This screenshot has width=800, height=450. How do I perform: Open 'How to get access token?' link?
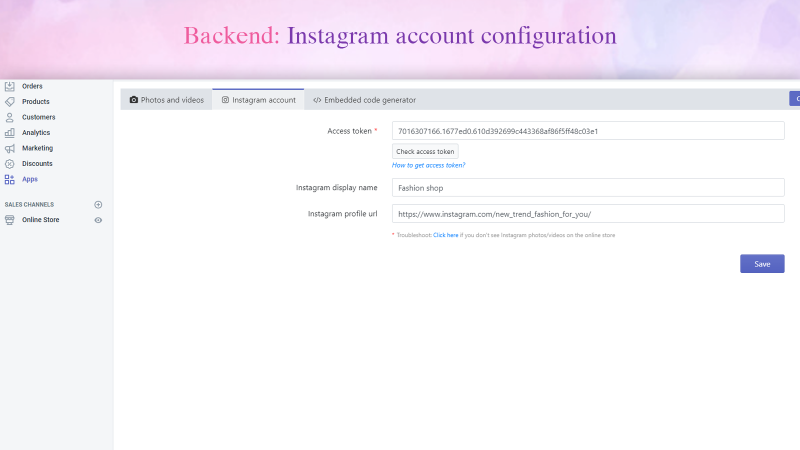[429, 165]
